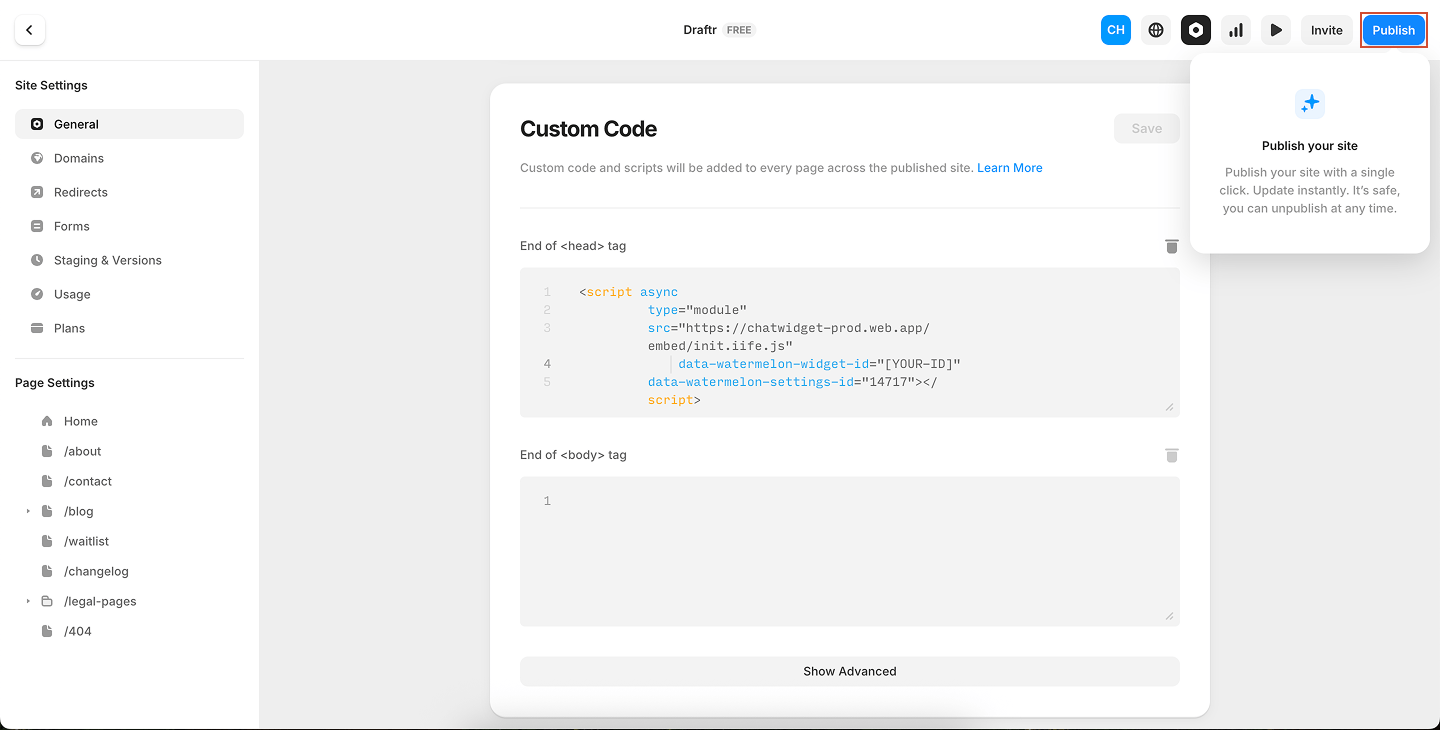Open the CH user avatar
Screen dimensions: 1440x730
pos(1116,30)
